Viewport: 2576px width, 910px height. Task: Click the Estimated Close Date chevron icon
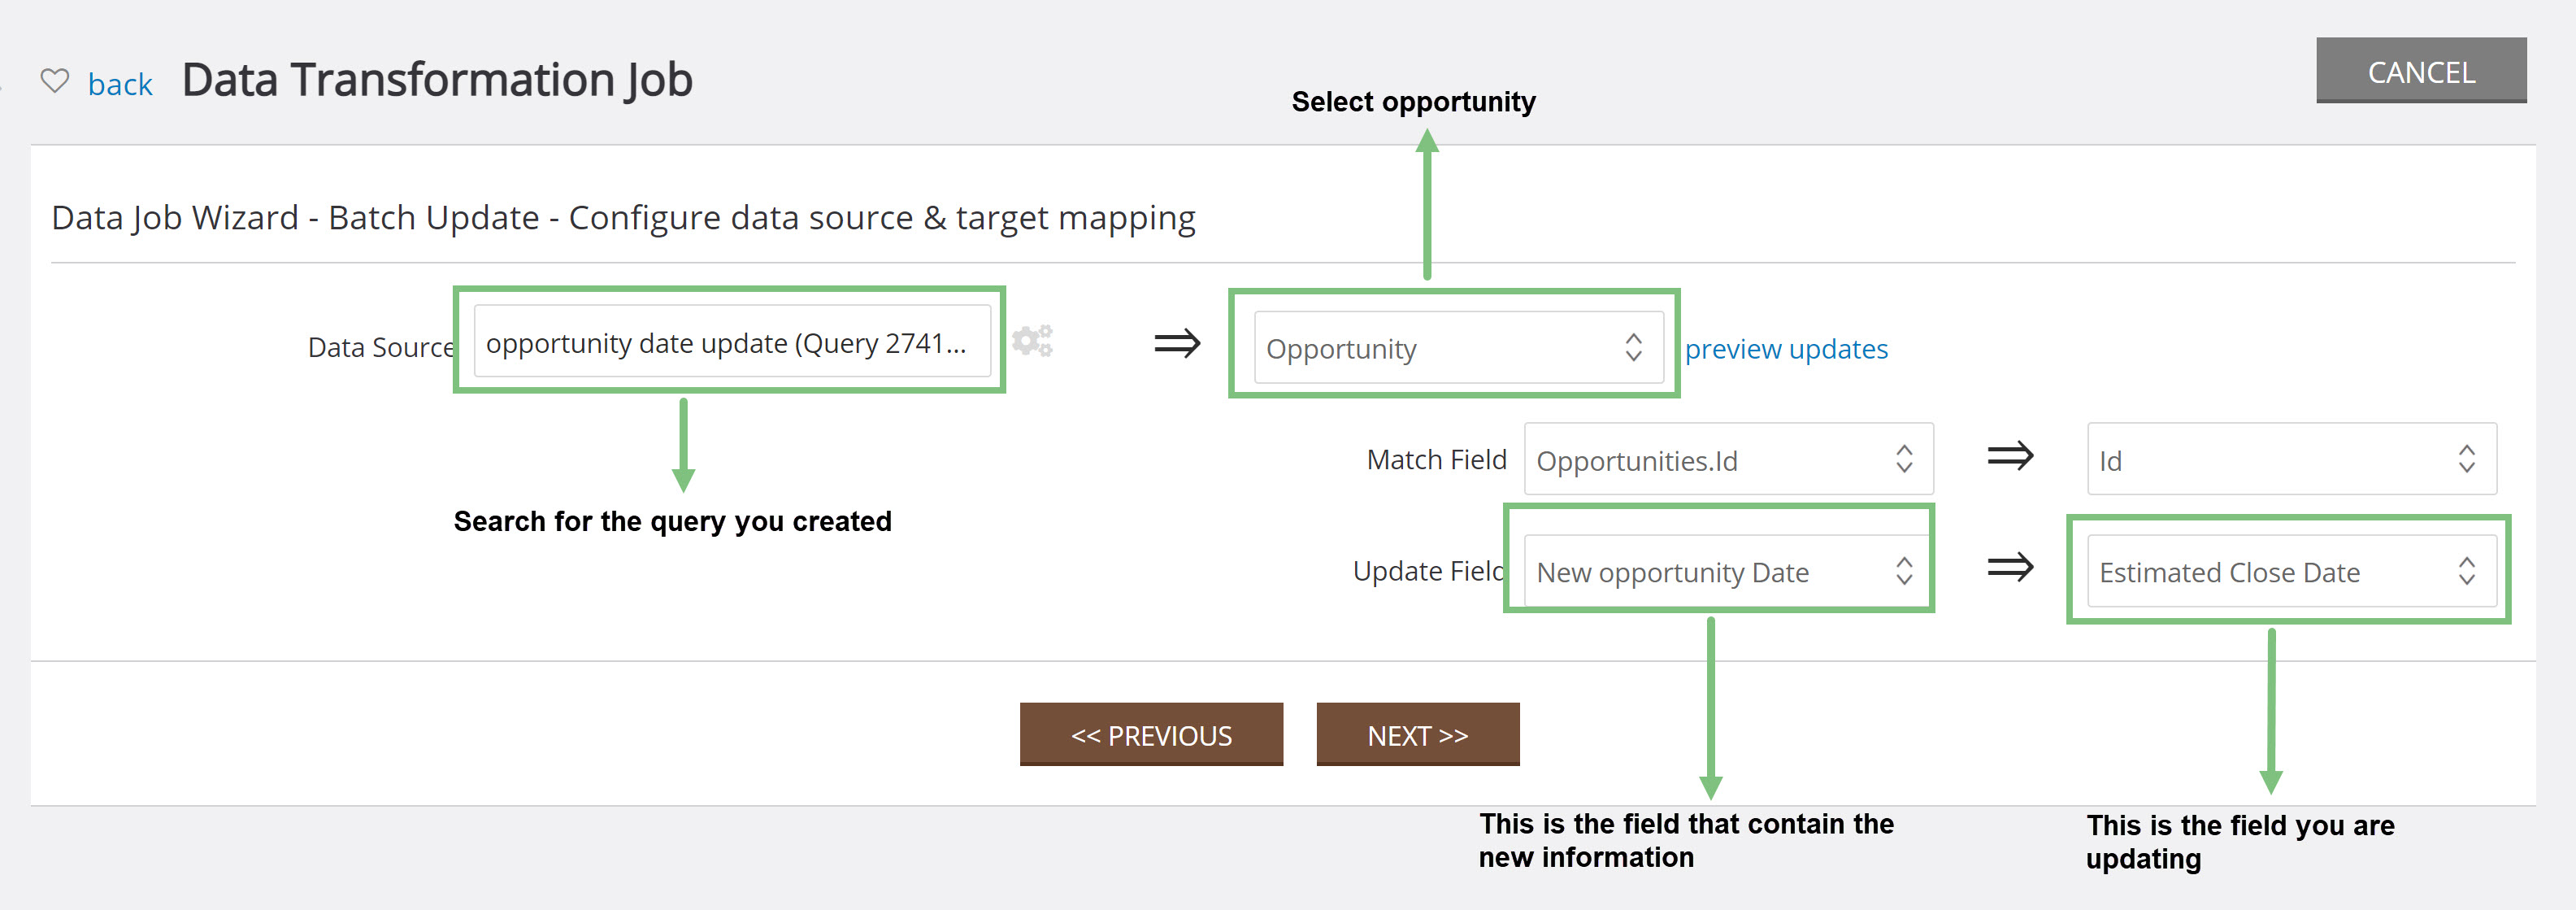[2467, 571]
